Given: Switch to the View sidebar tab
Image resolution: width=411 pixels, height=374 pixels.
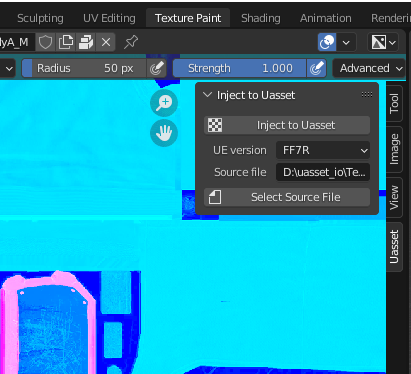Looking at the screenshot, I should pyautogui.click(x=394, y=197).
